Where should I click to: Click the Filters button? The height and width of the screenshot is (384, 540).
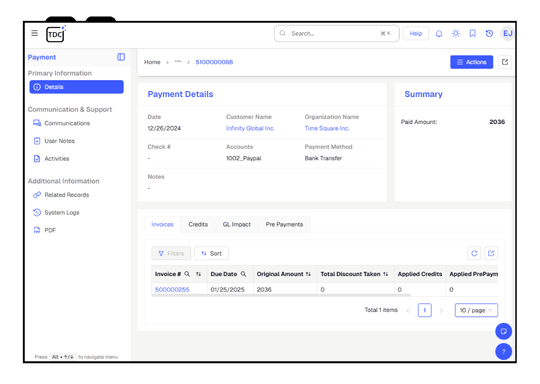tap(171, 253)
